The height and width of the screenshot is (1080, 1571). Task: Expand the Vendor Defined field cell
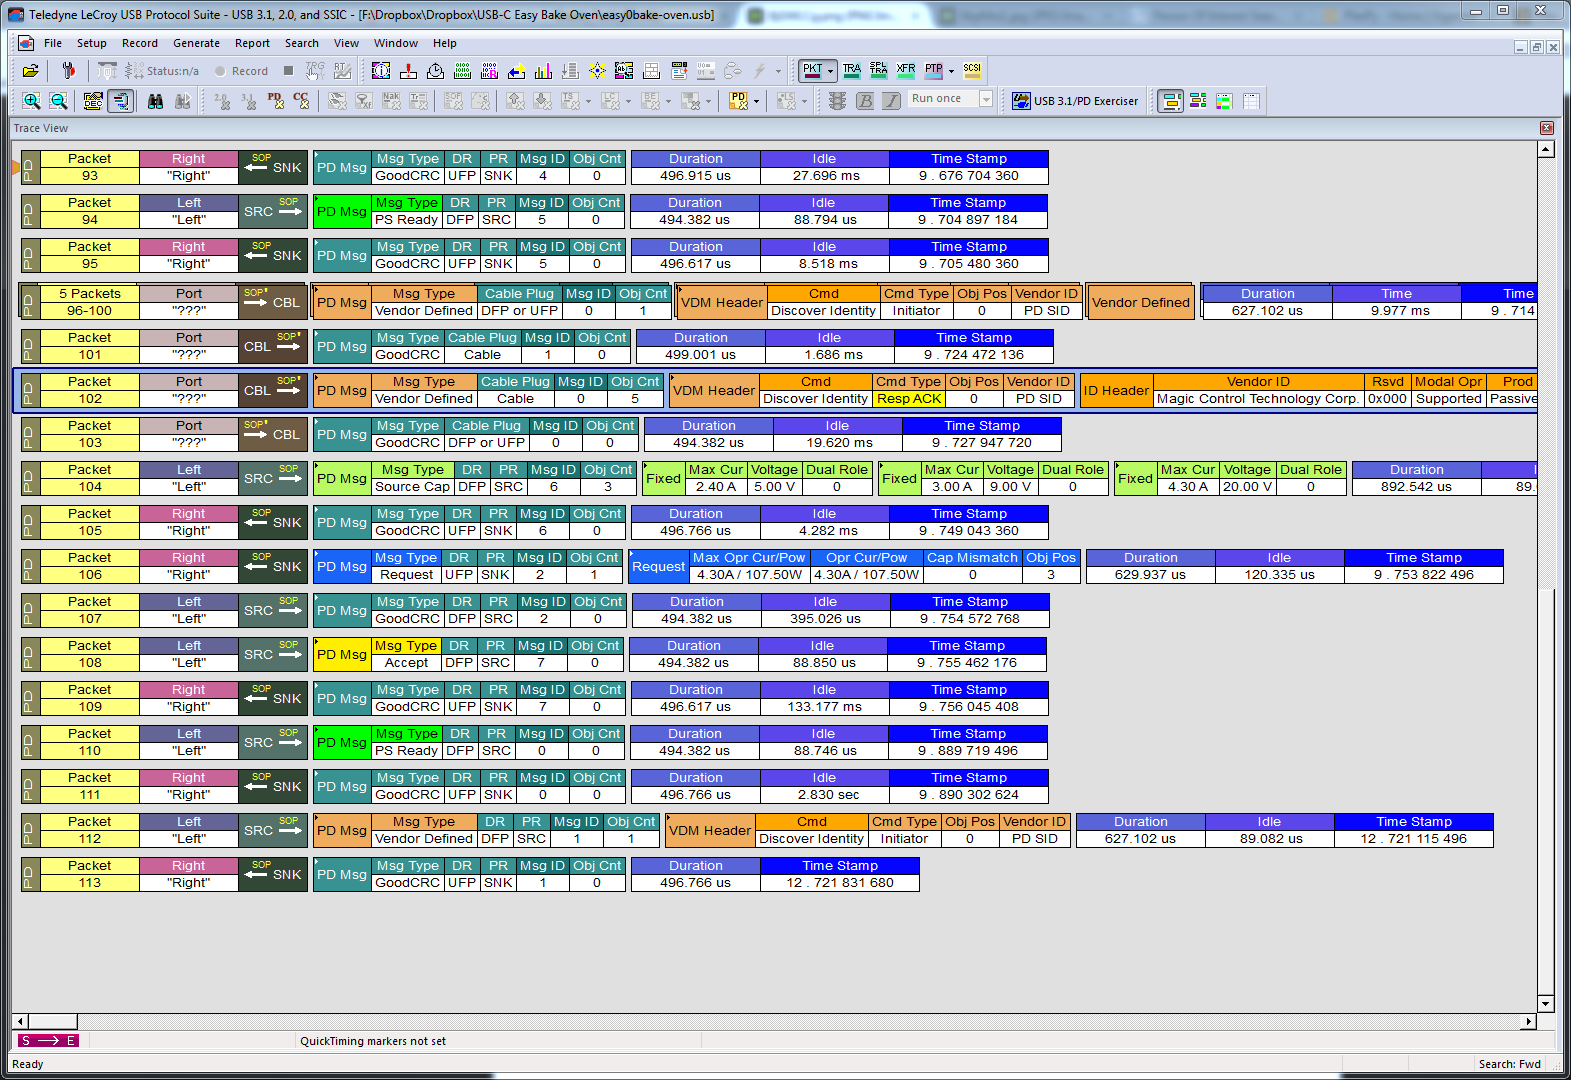[1140, 302]
